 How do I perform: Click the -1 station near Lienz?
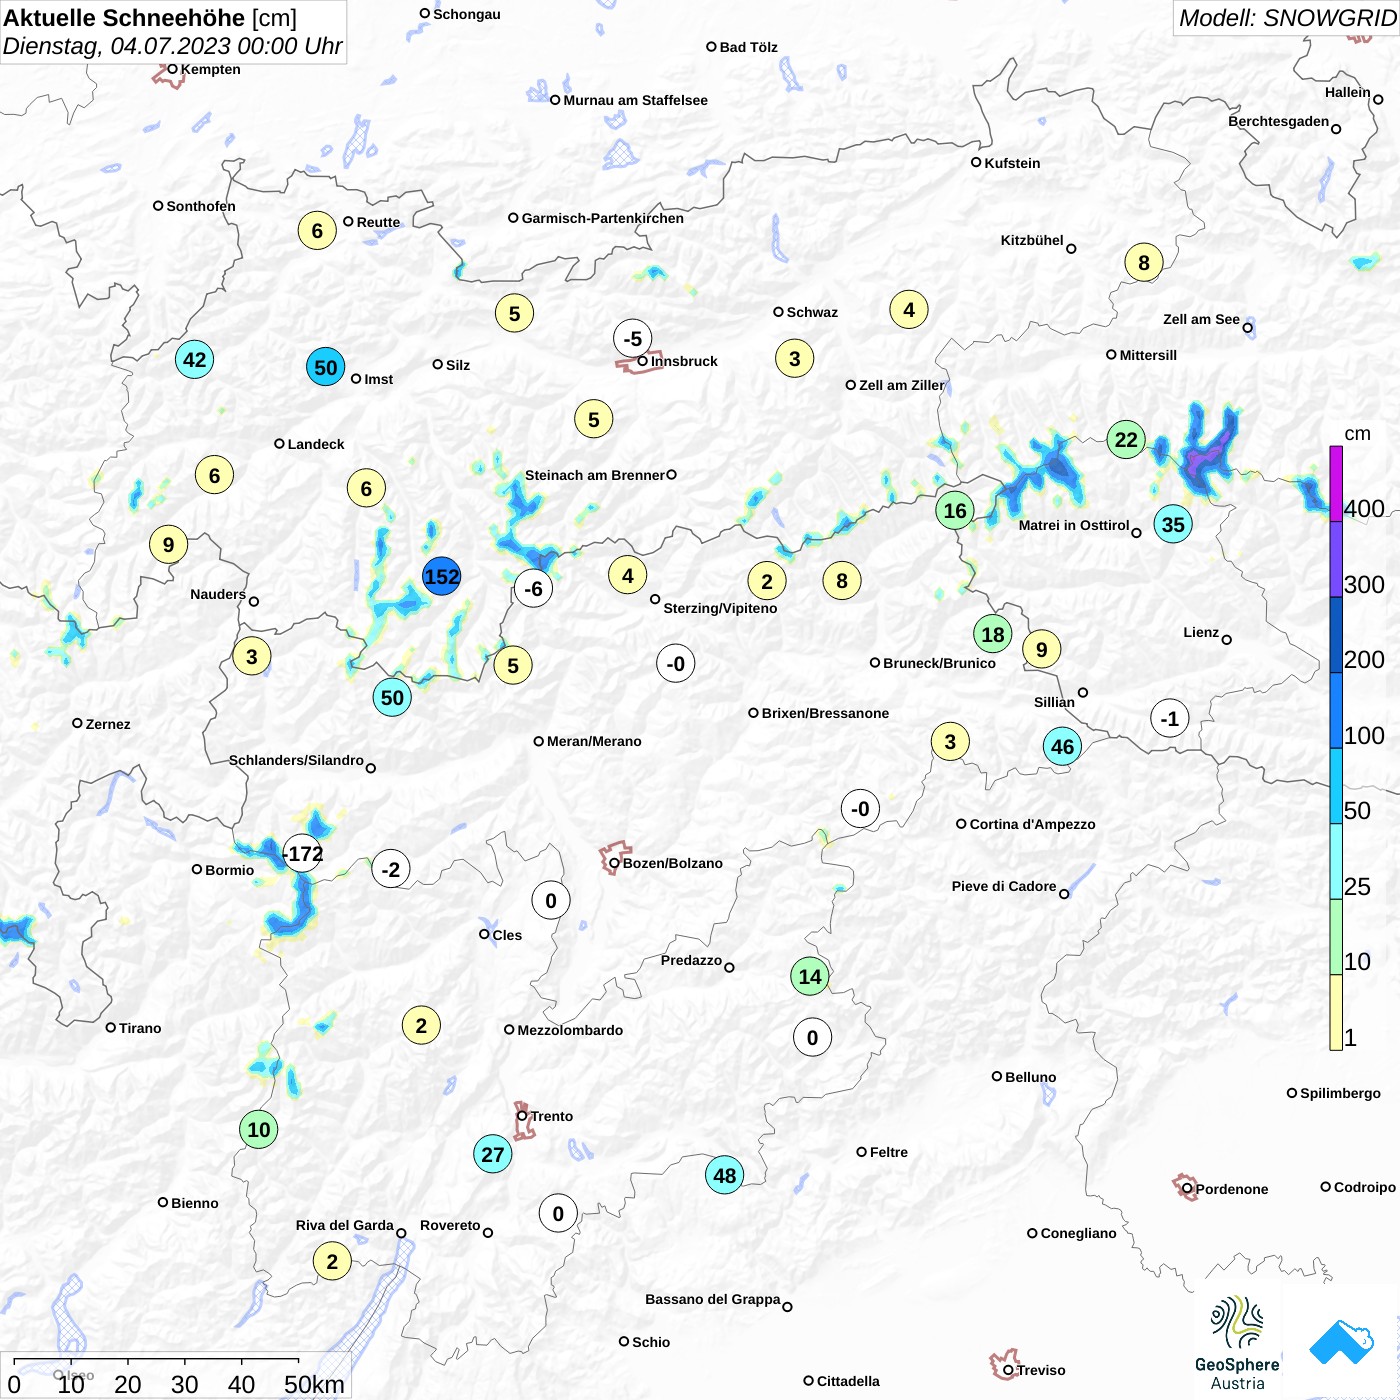pos(1170,719)
